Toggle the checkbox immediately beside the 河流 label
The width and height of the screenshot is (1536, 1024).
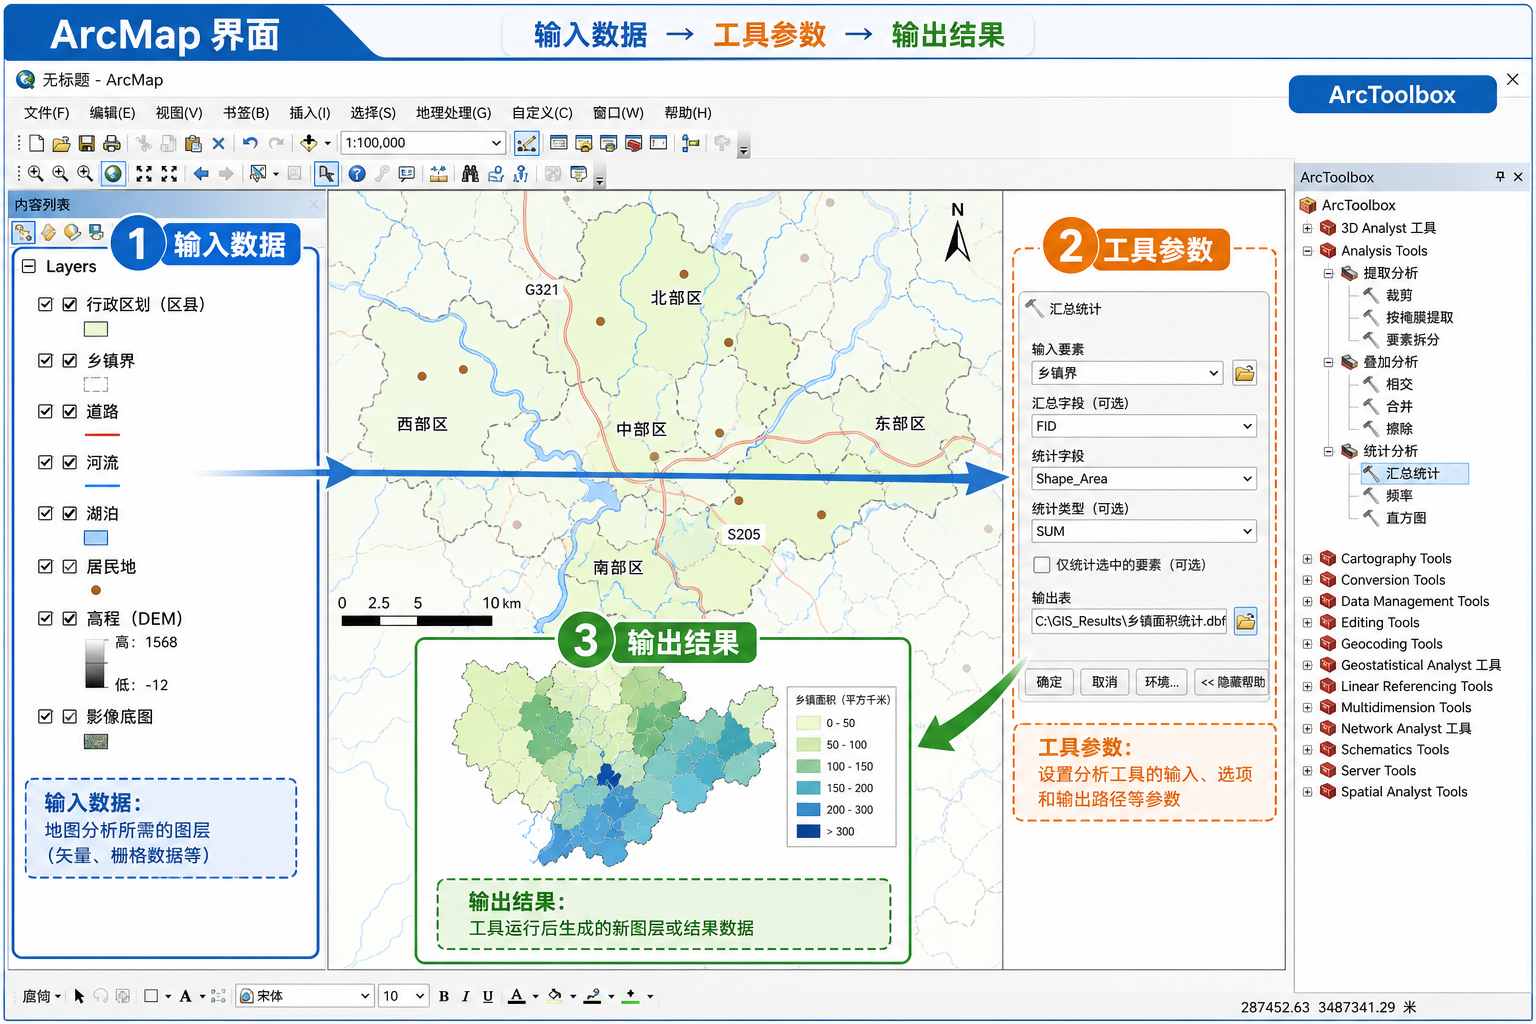click(x=70, y=462)
